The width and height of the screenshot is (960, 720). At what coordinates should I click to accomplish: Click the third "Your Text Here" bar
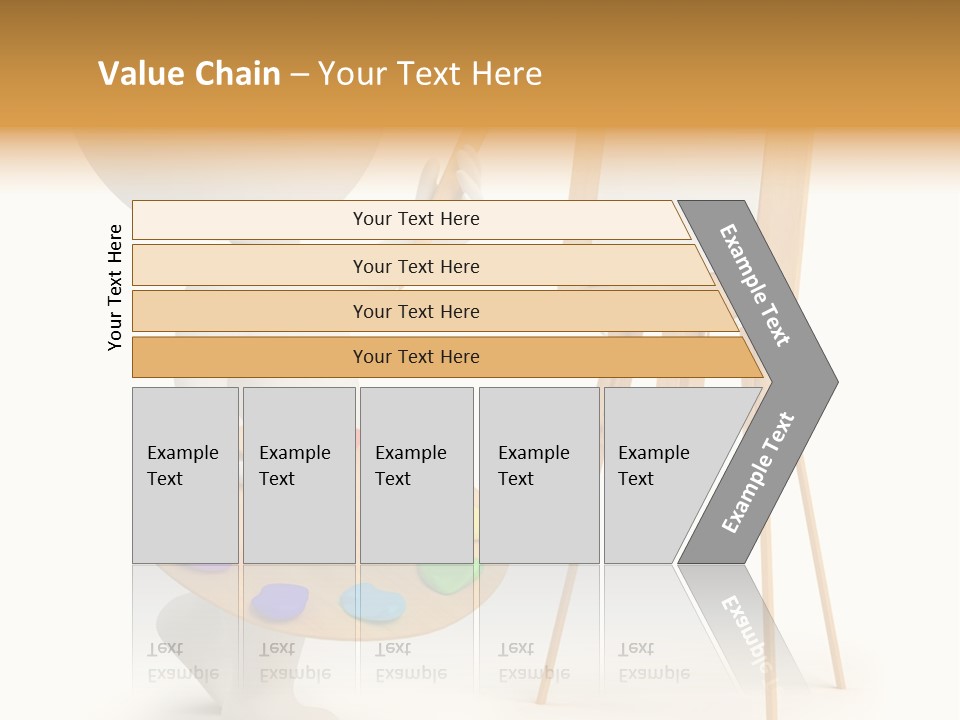pyautogui.click(x=415, y=311)
